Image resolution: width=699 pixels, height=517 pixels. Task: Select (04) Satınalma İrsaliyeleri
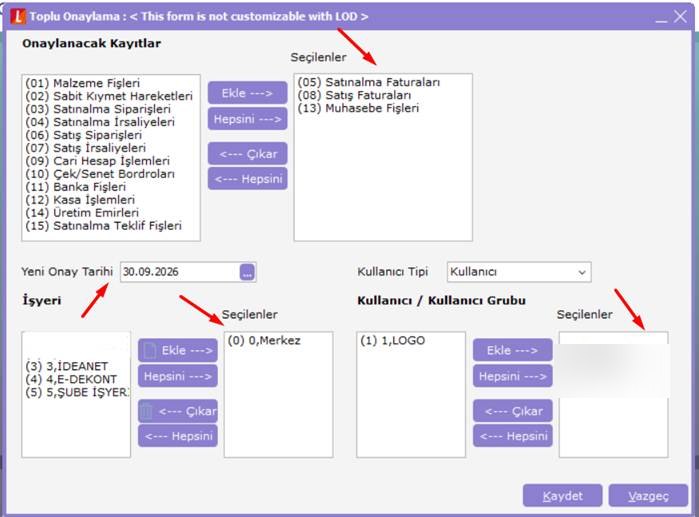(100, 122)
